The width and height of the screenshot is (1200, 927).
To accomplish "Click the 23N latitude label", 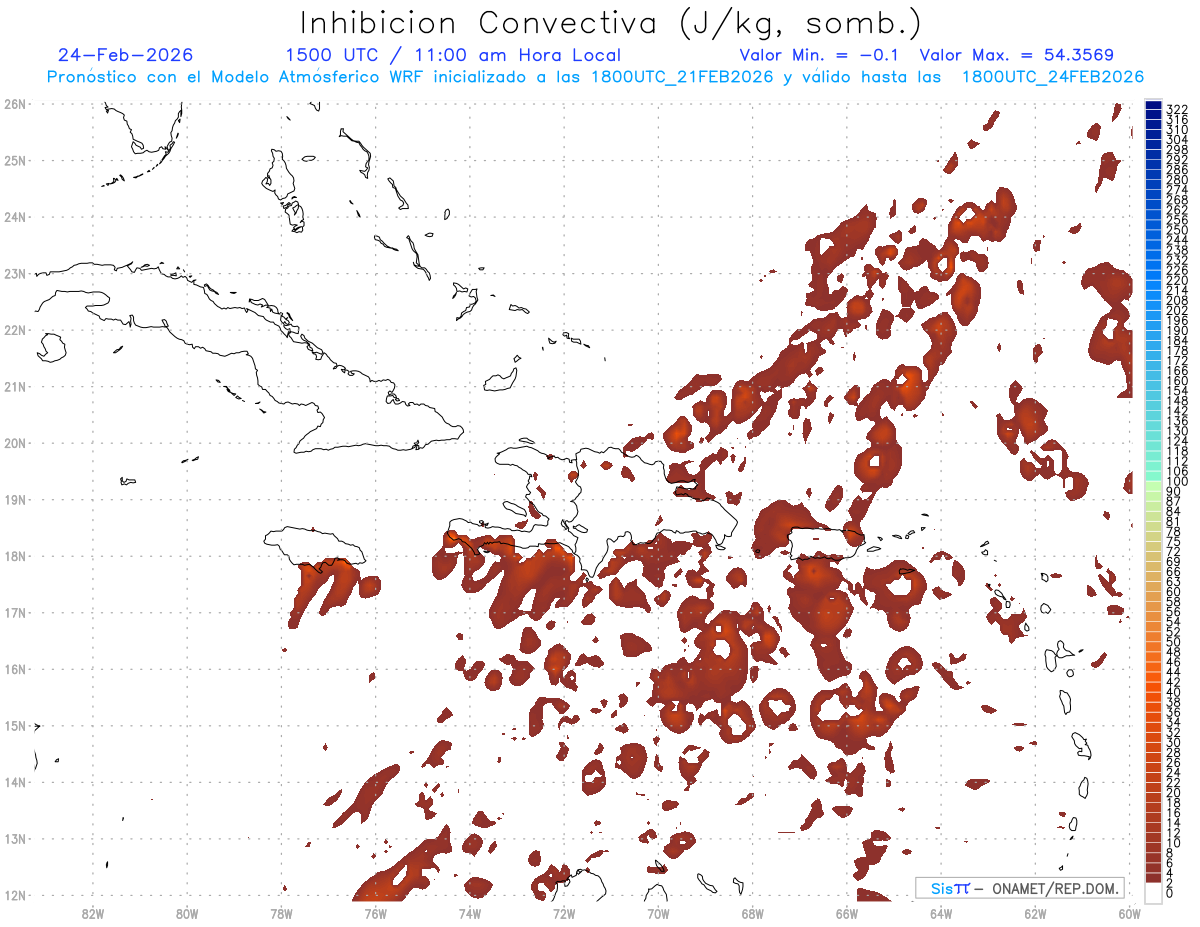I will [15, 273].
